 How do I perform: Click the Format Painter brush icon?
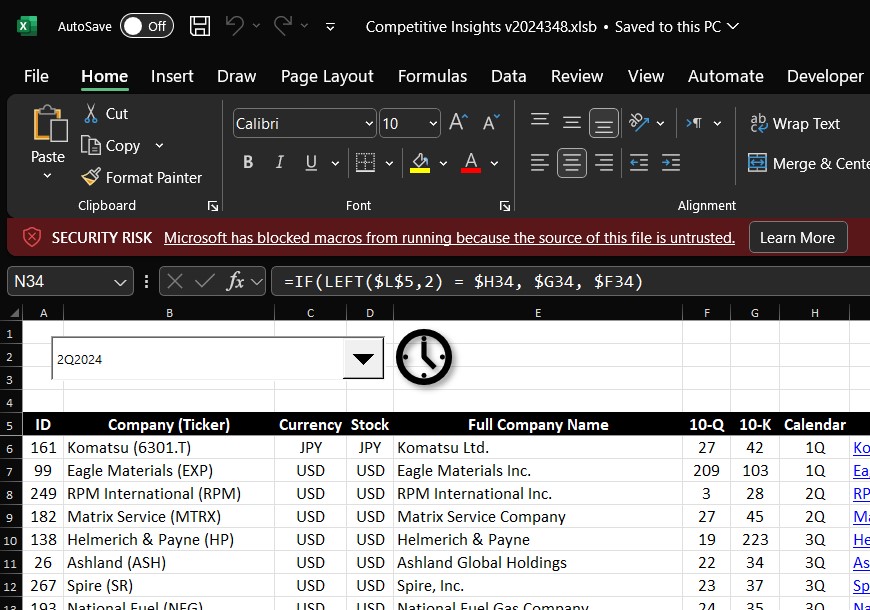tap(91, 177)
